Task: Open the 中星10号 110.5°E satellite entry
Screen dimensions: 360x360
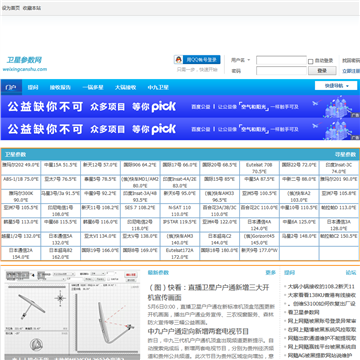Action: [x=299, y=207]
